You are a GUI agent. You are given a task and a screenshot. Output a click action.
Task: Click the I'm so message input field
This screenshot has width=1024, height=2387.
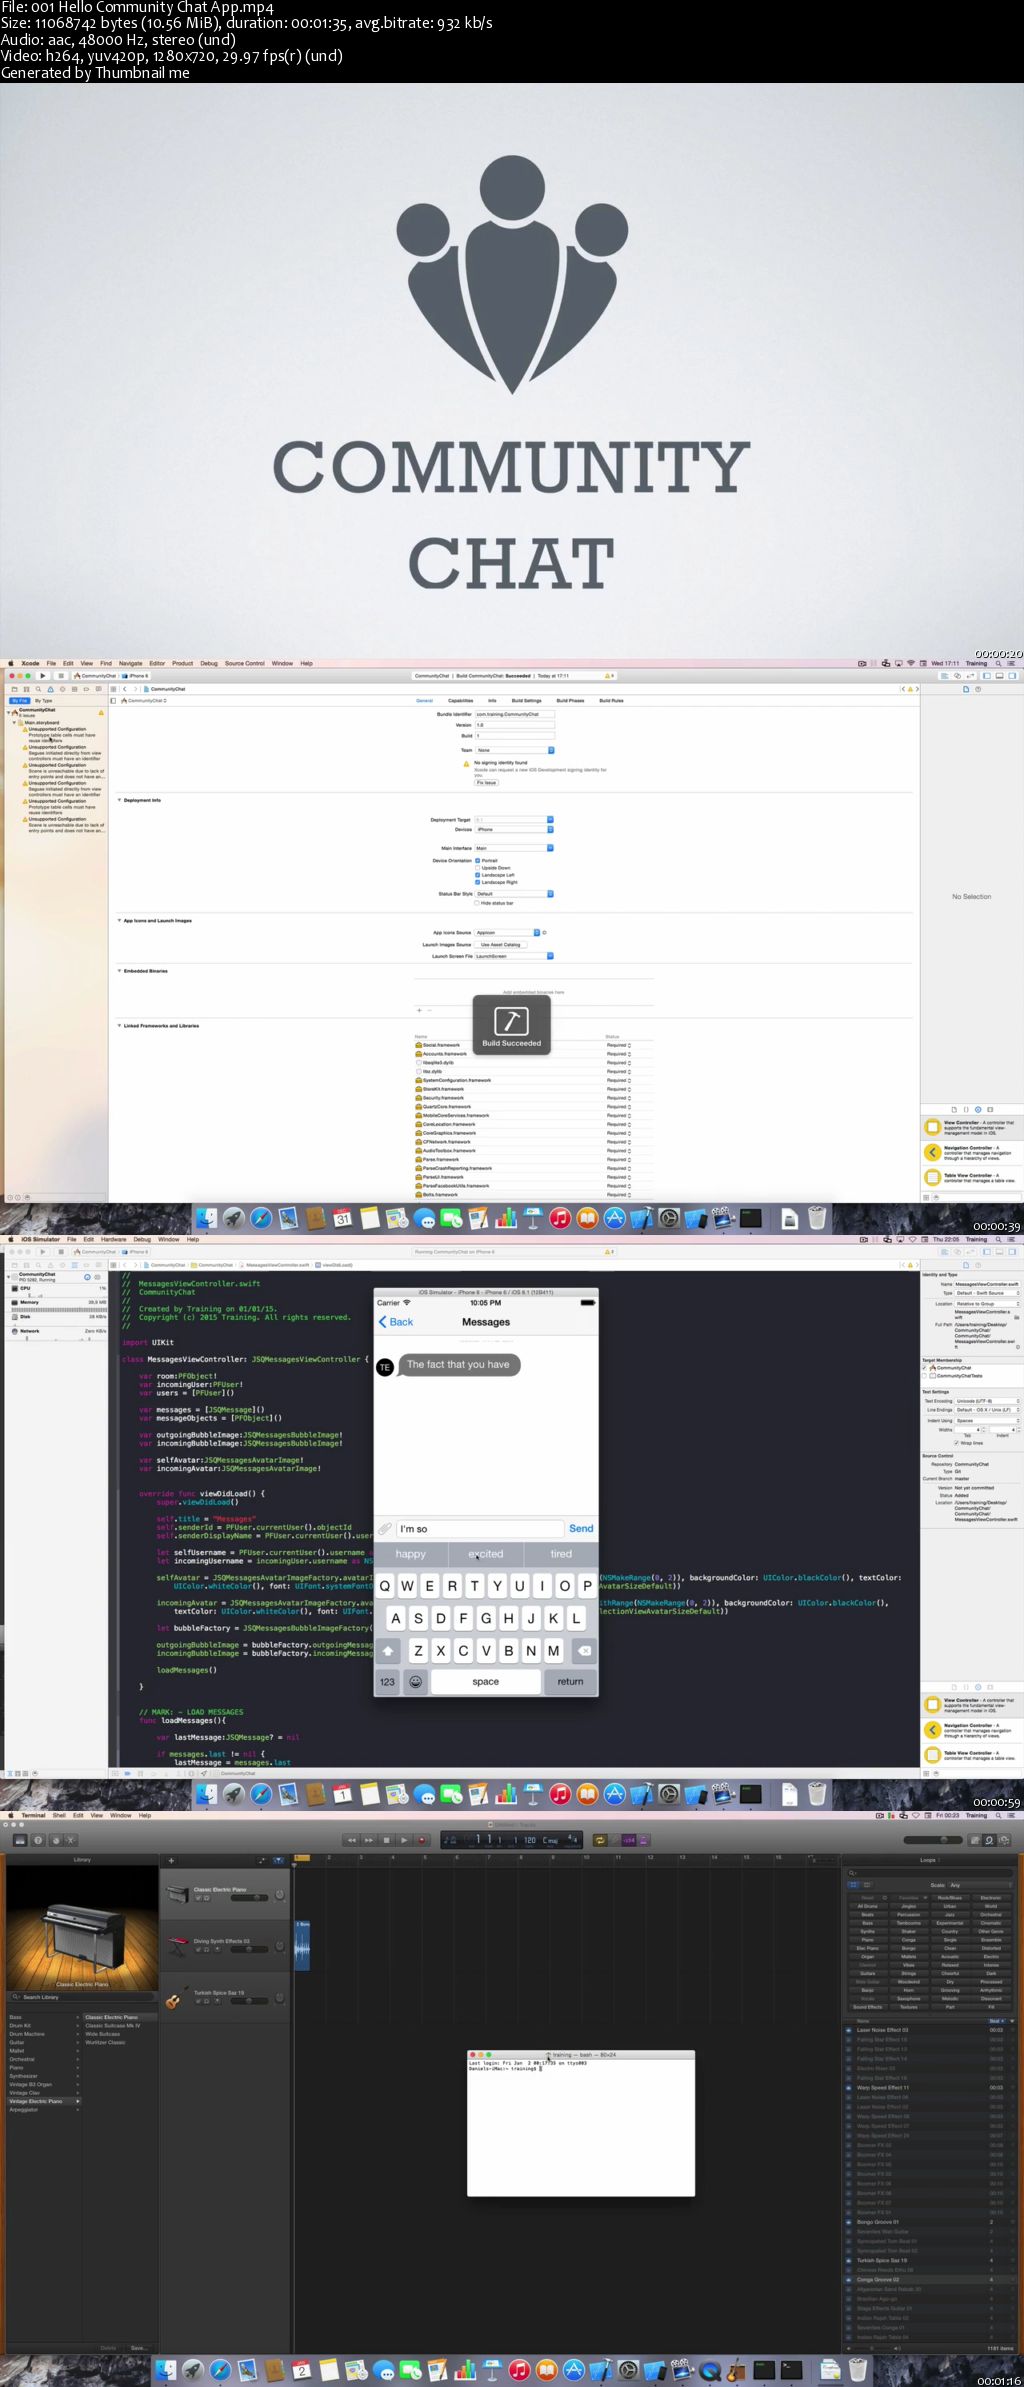[479, 1528]
